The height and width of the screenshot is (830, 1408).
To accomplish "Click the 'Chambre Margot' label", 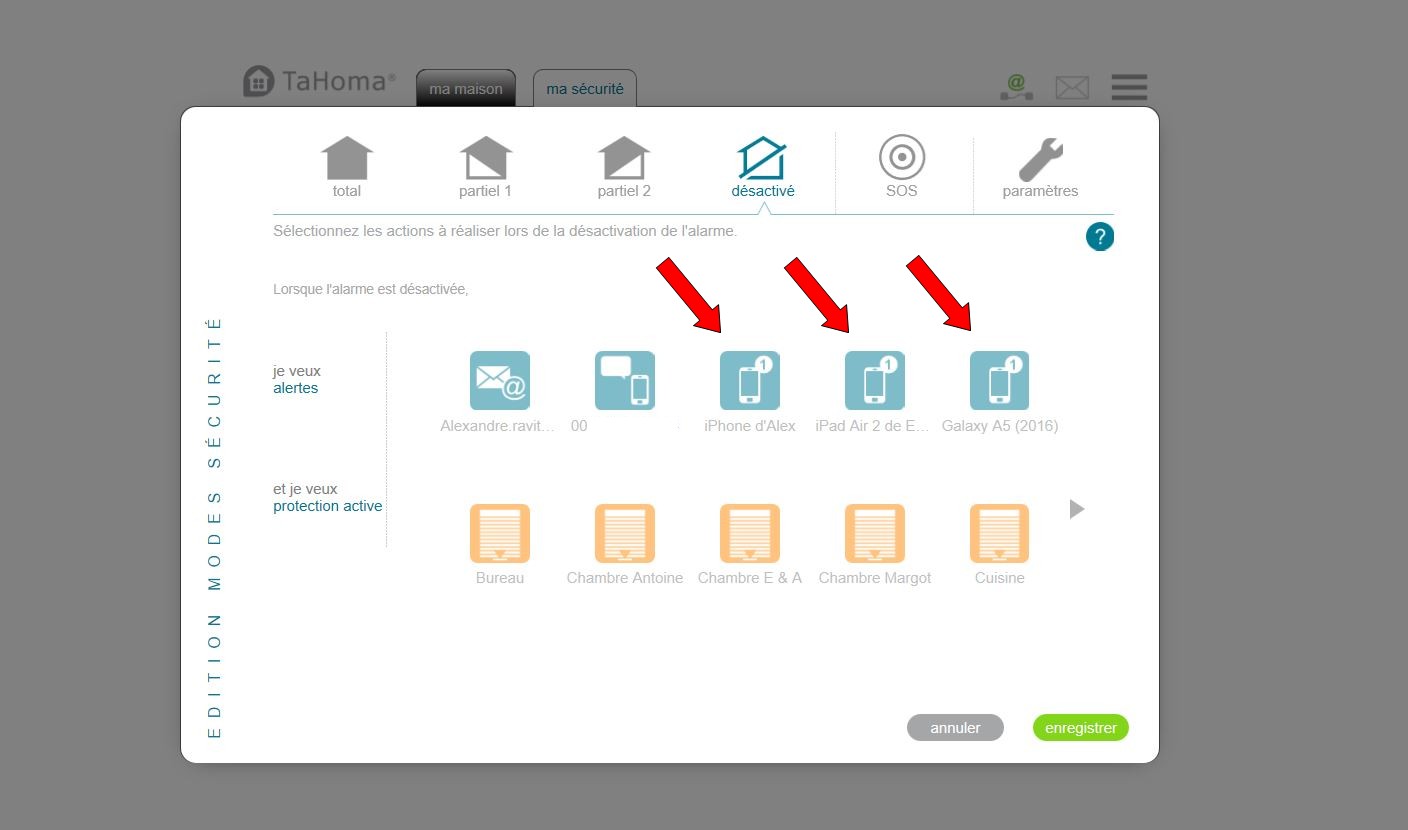I will tap(875, 578).
